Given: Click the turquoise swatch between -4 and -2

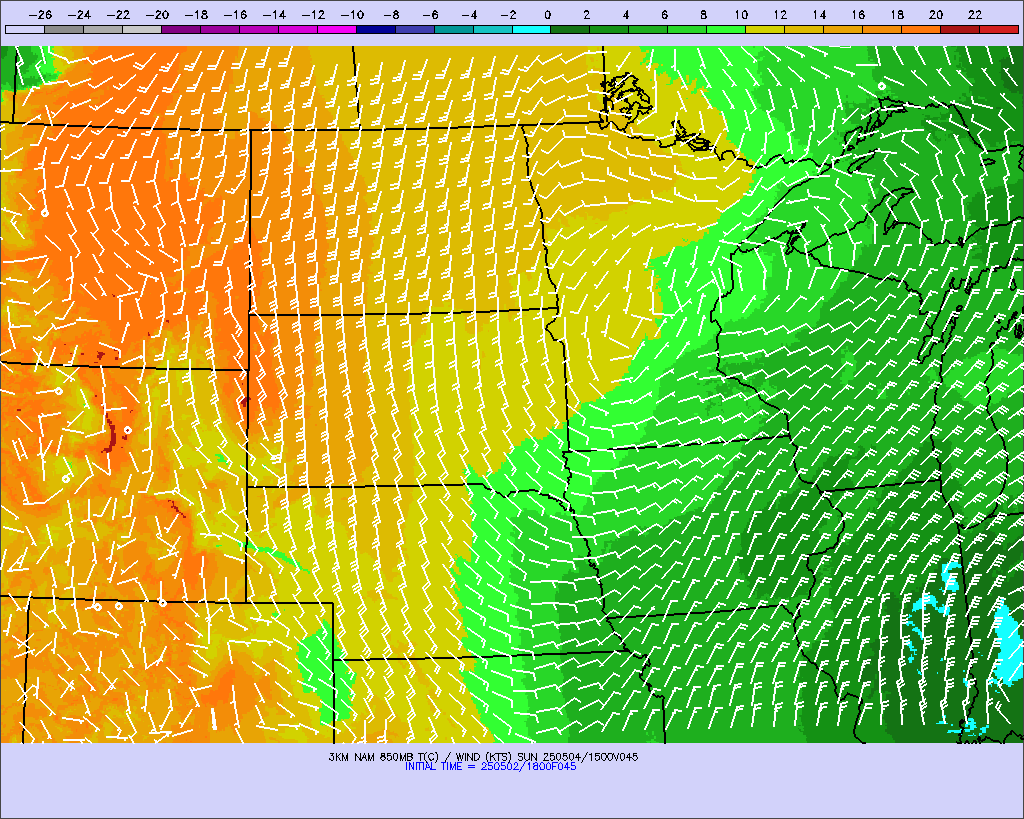Looking at the screenshot, I should click(x=492, y=29).
